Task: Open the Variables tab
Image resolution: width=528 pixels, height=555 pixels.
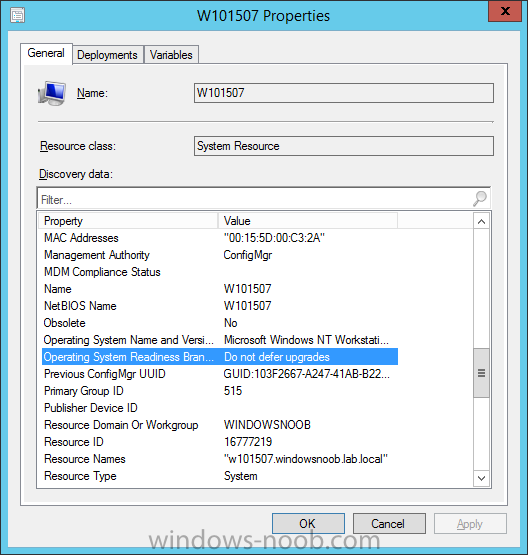Action: (x=171, y=55)
